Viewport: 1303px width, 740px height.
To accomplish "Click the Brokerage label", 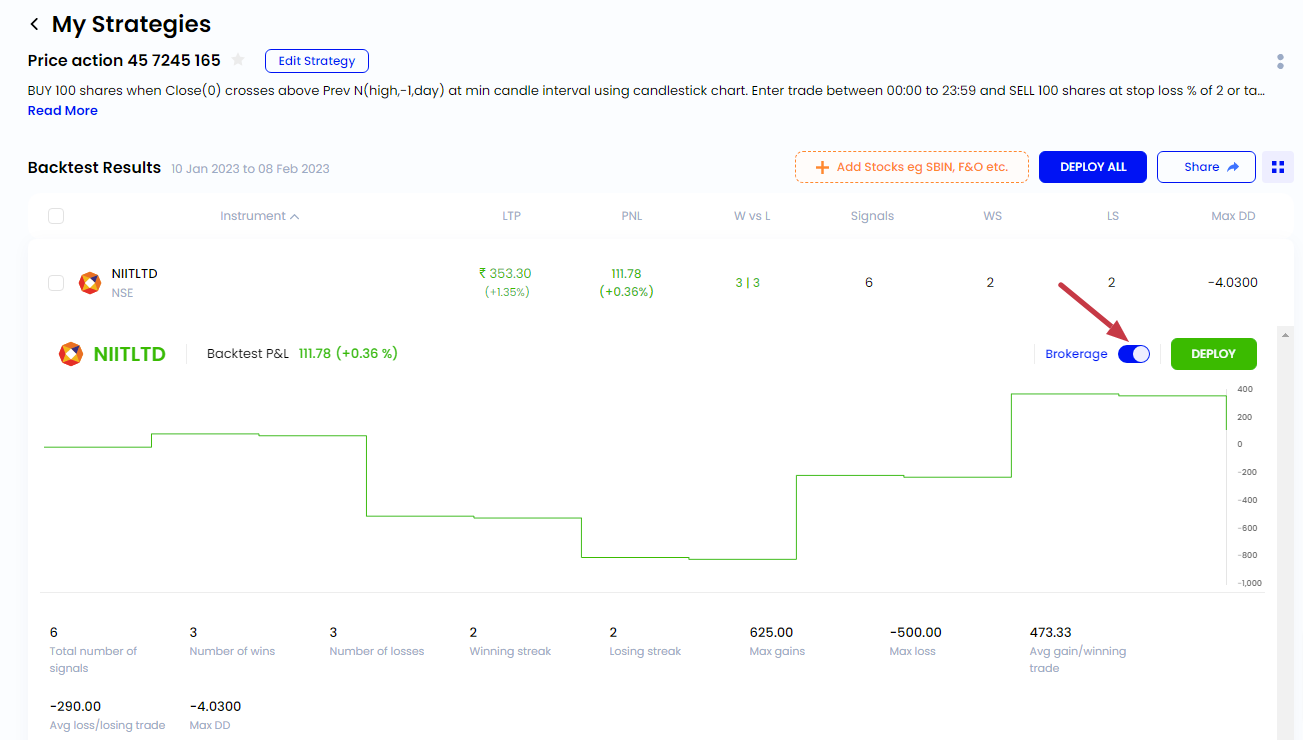I will [x=1076, y=354].
